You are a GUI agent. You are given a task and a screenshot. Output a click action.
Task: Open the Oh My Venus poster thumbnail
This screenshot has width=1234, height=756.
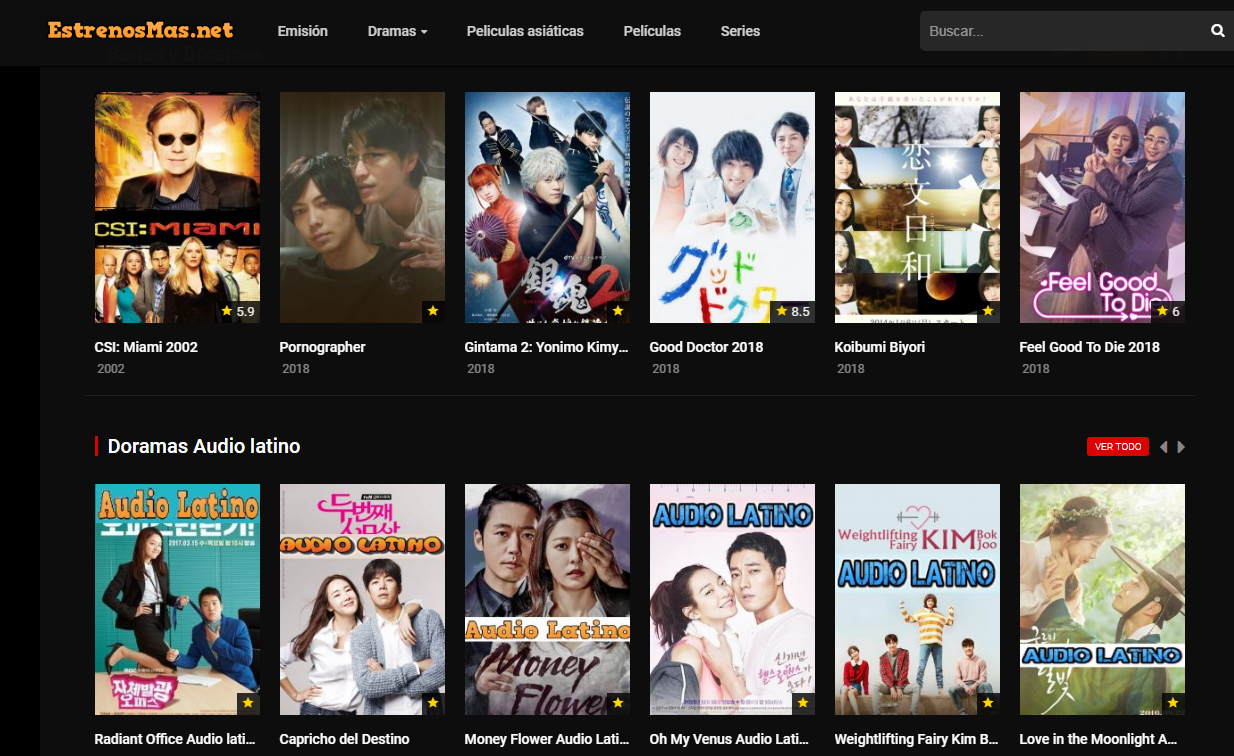732,599
